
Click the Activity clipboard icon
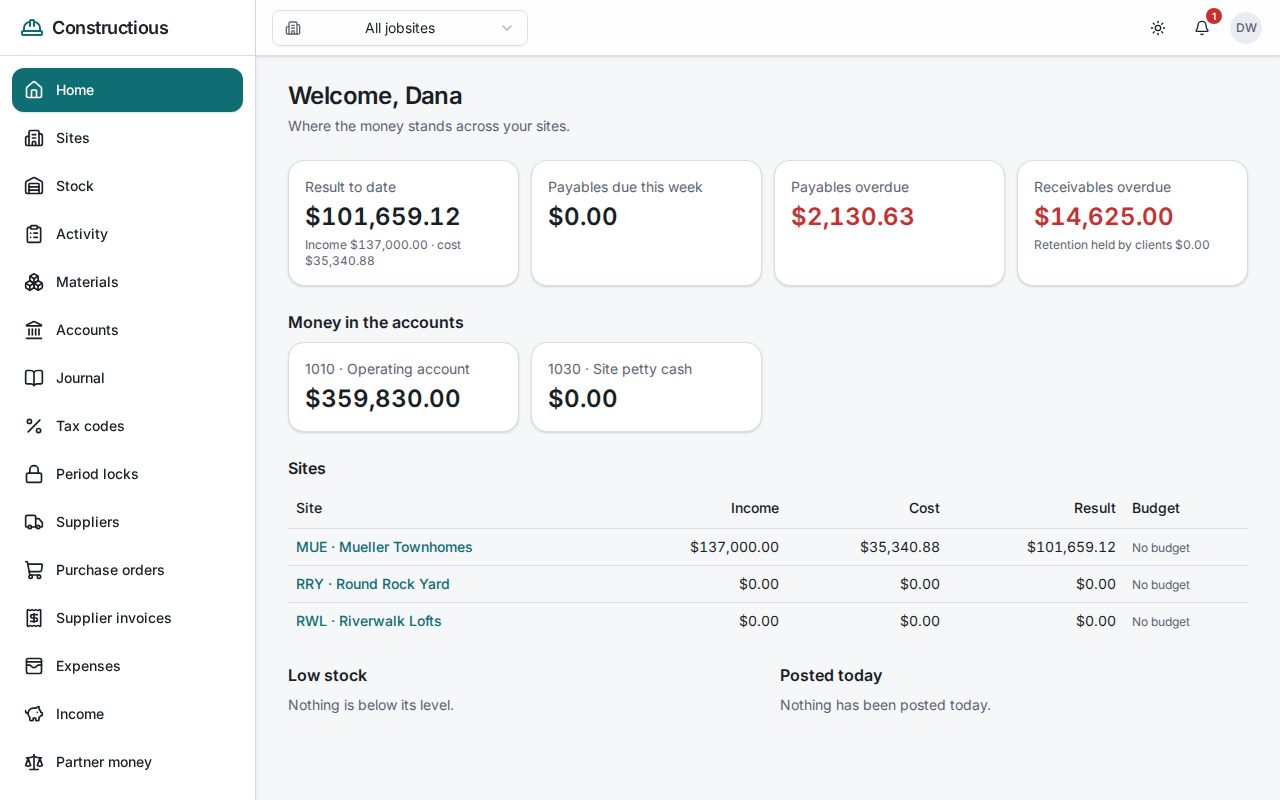click(x=34, y=234)
